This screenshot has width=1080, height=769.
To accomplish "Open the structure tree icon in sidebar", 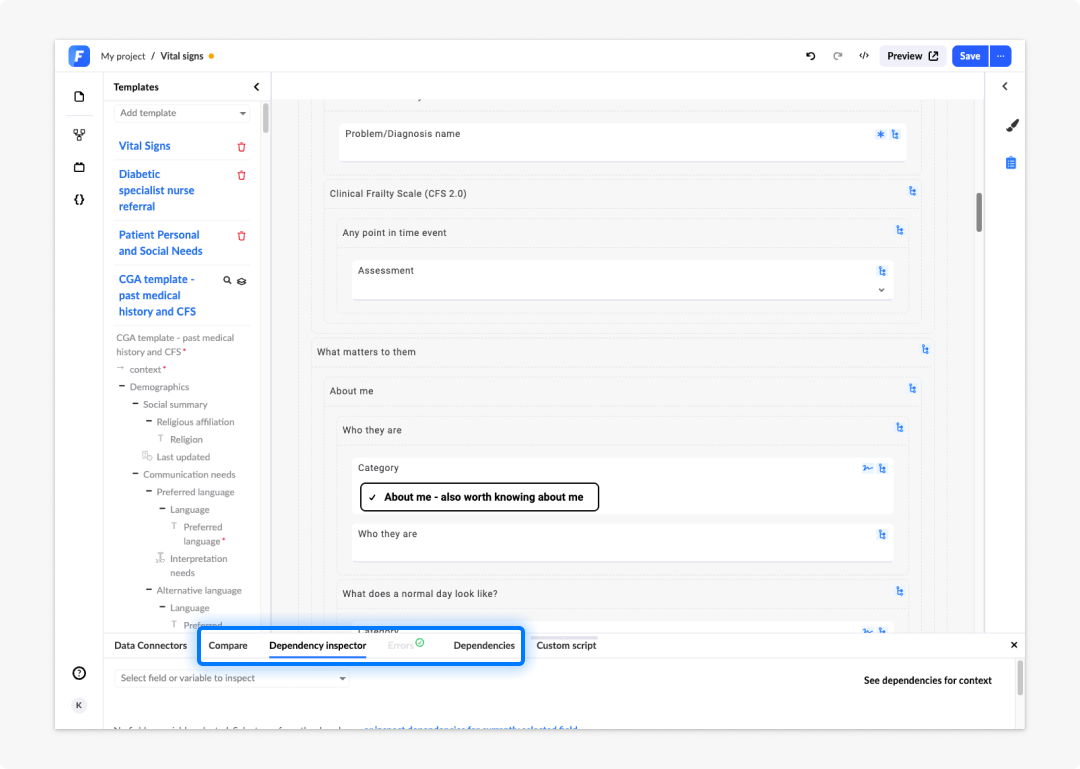I will coord(79,134).
